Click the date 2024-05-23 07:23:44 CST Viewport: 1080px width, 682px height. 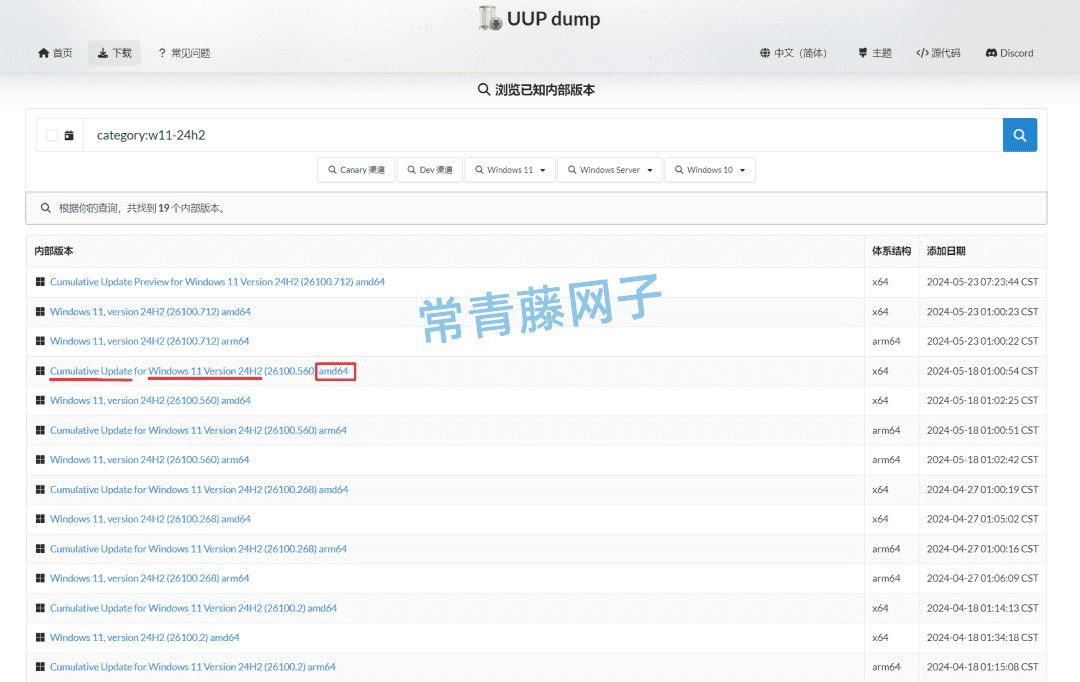[x=982, y=282]
